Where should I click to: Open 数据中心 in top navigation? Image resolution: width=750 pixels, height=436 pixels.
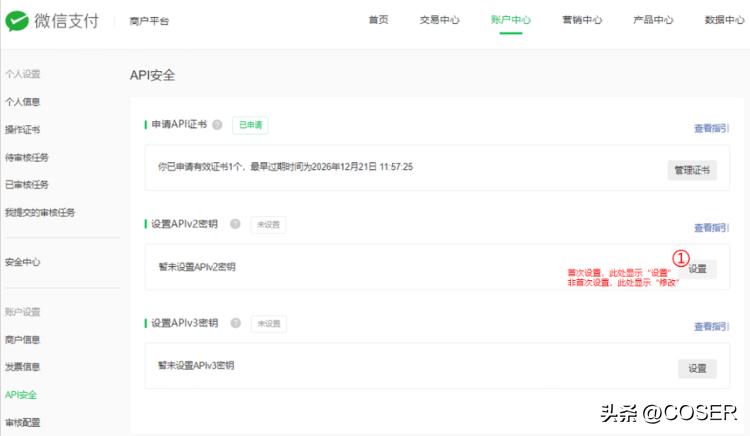click(724, 20)
